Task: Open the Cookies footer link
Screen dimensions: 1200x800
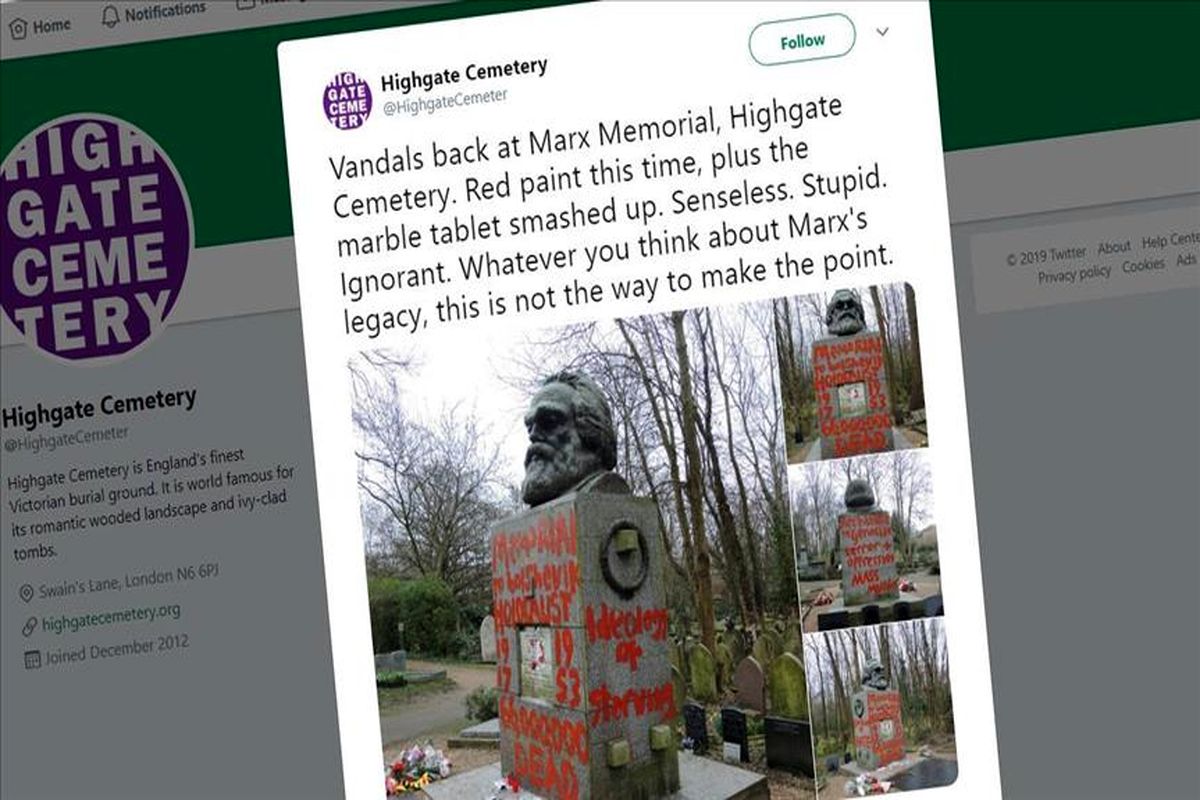Action: coord(1142,266)
